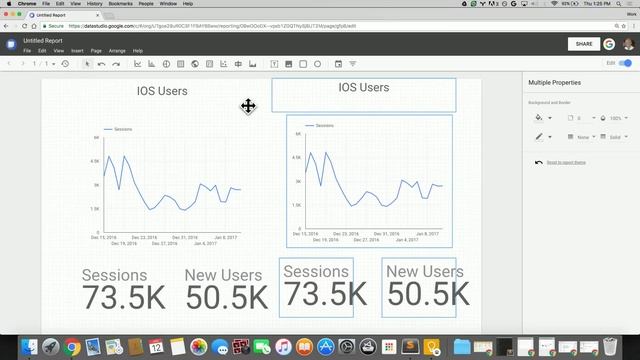Click the Data Studio home logo

(x=11, y=44)
